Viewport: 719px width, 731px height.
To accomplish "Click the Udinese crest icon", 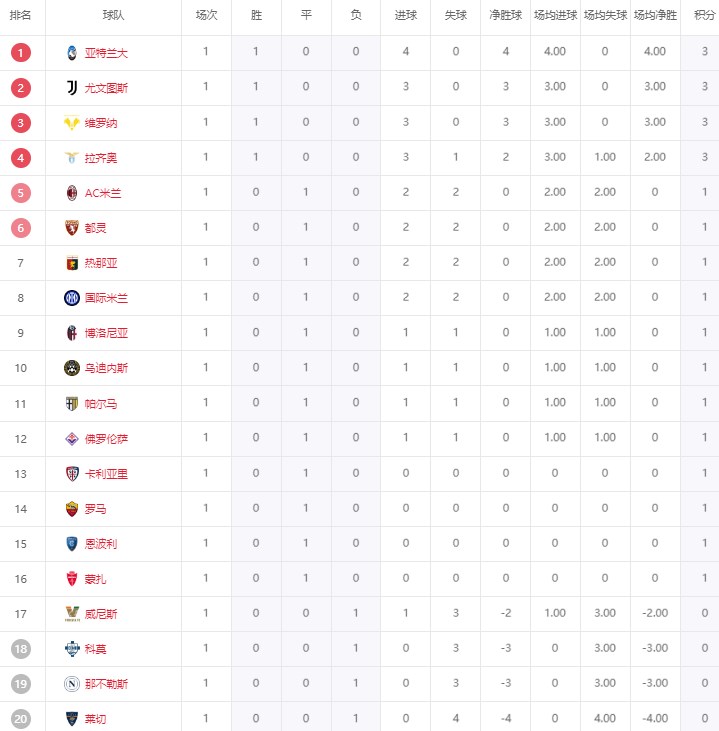I will pyautogui.click(x=71, y=368).
